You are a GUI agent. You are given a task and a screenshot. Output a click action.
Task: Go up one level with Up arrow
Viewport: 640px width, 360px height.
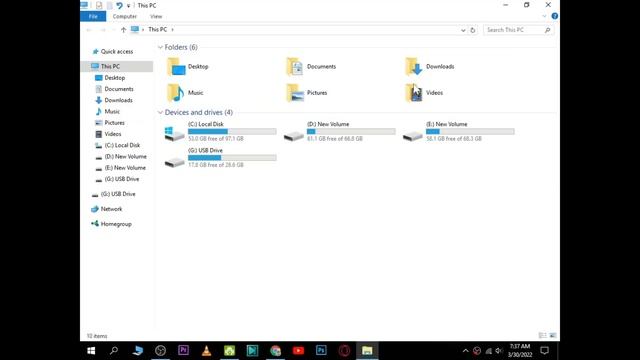point(123,29)
